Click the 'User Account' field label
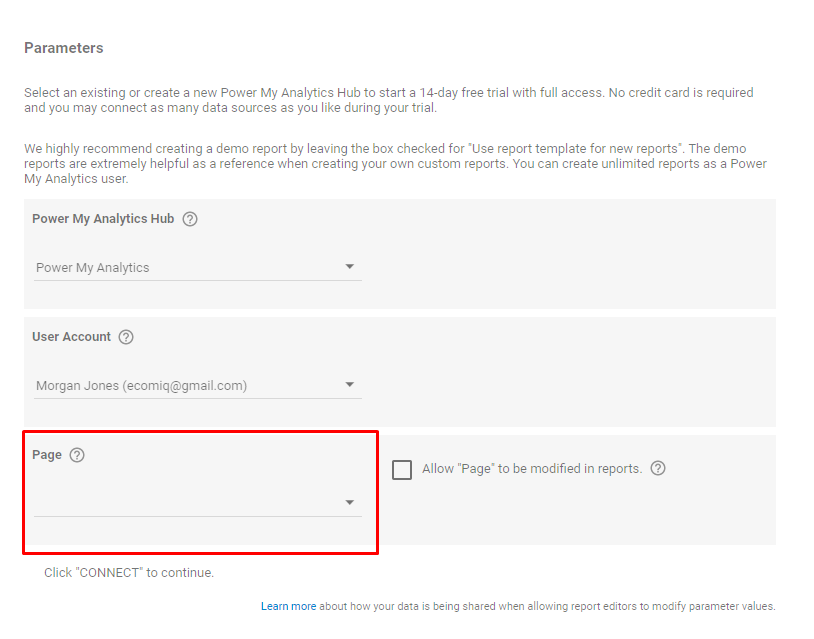Image resolution: width=814 pixels, height=639 pixels. tap(71, 337)
